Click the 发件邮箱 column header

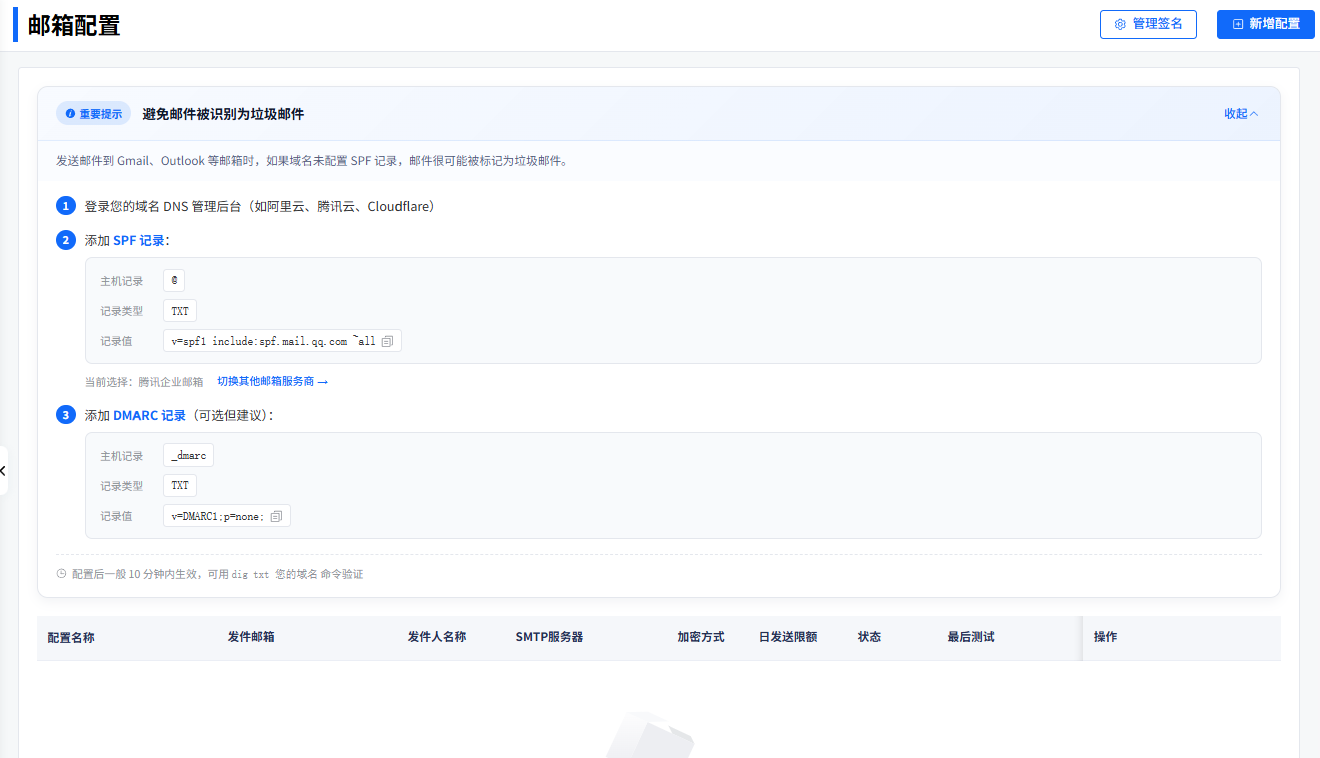pyautogui.click(x=251, y=637)
